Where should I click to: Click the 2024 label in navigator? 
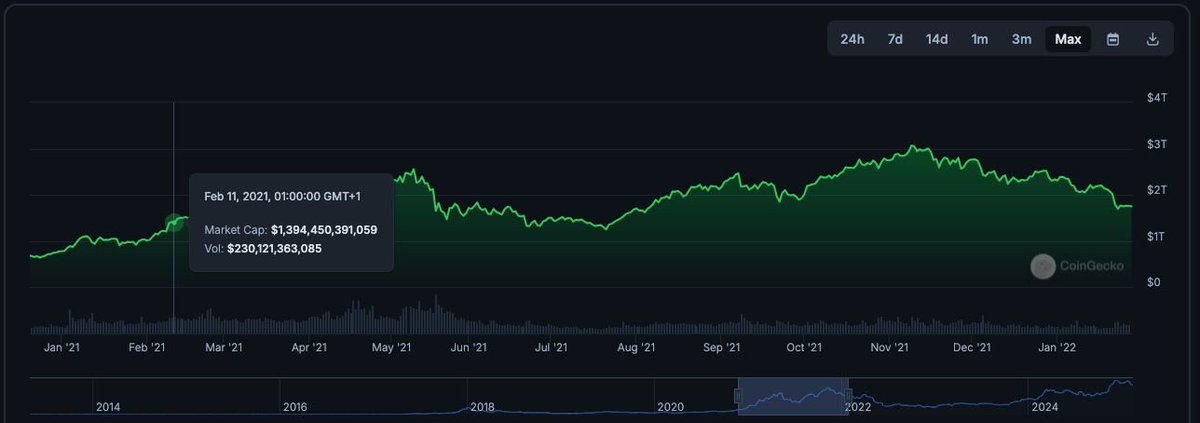tap(1044, 407)
